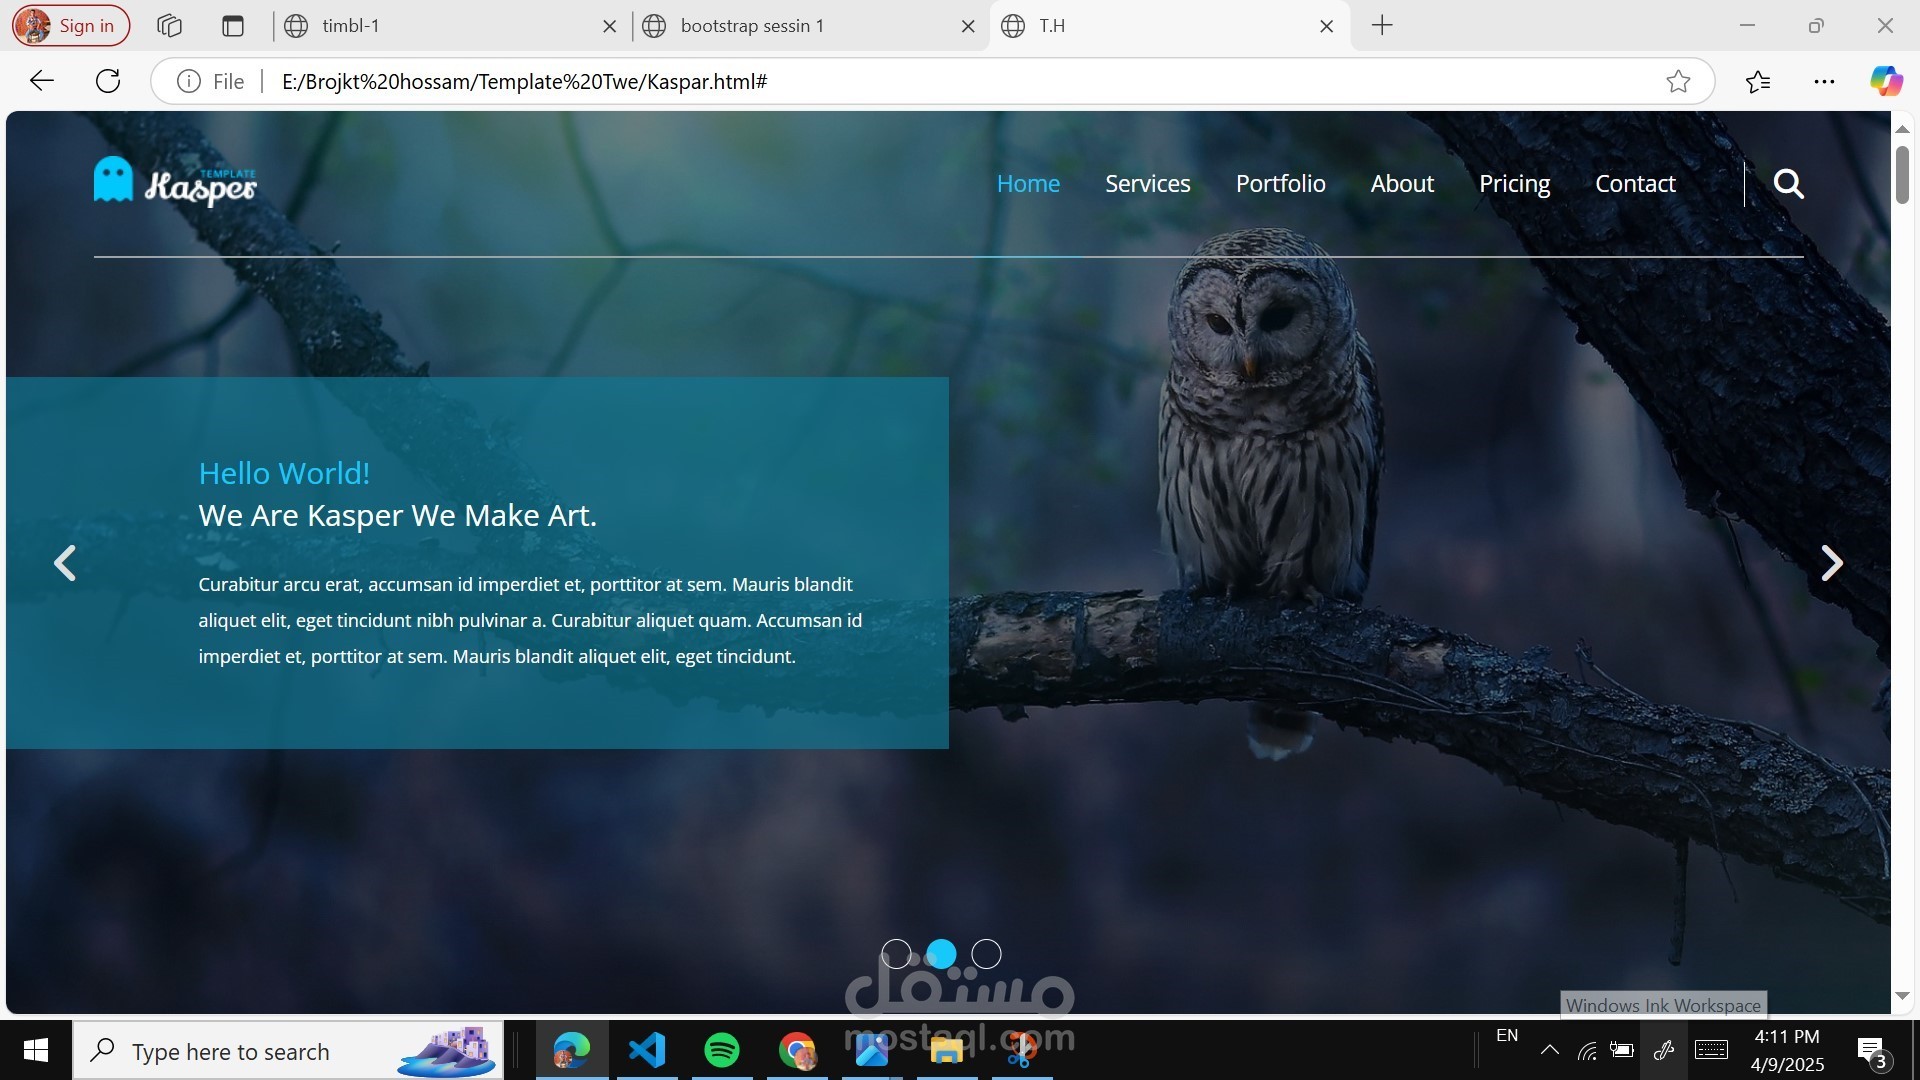Go to Services section
This screenshot has height=1080, width=1920.
(x=1147, y=184)
